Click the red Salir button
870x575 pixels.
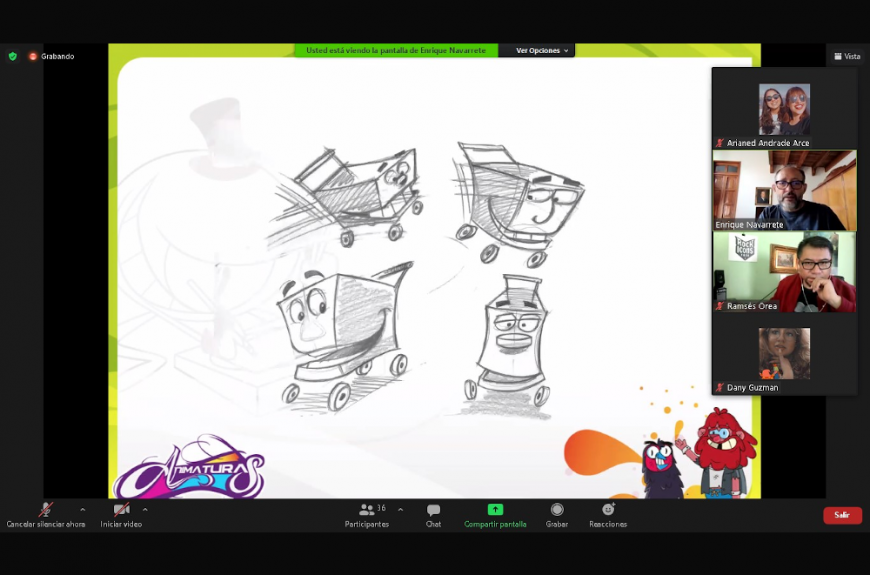point(842,515)
